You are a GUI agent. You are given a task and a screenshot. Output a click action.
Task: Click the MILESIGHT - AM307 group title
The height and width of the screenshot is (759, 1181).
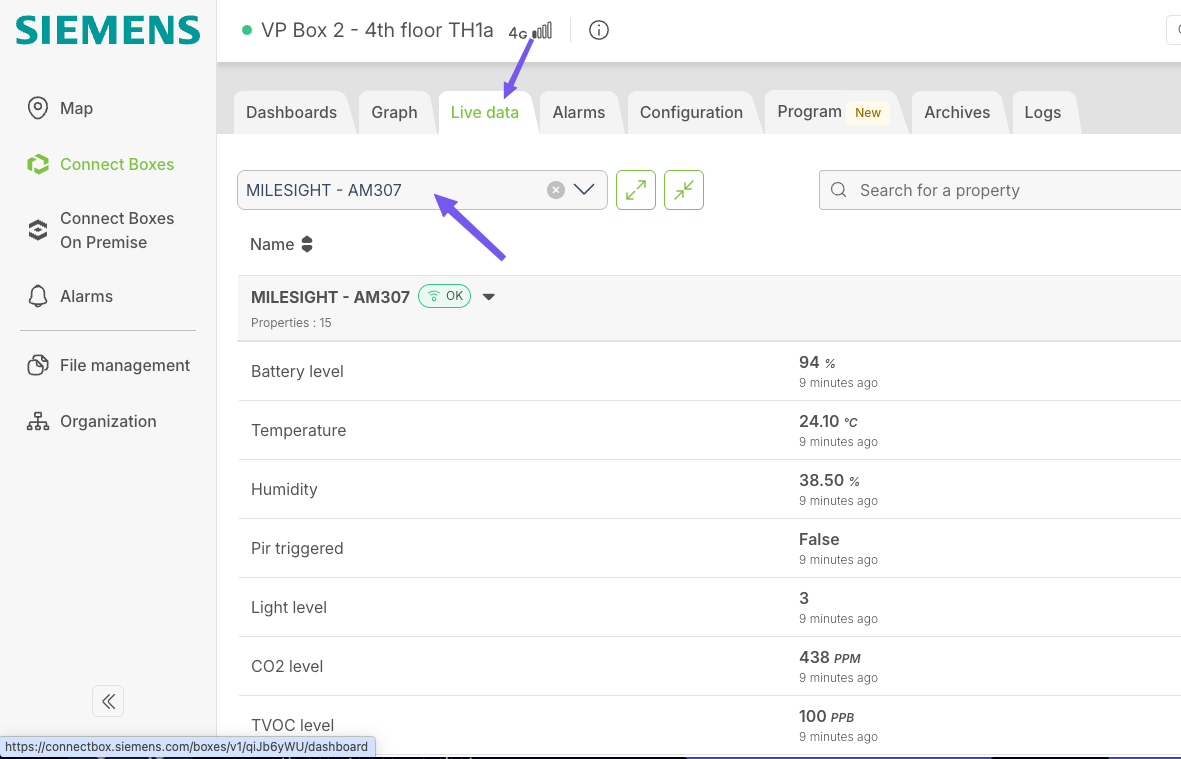point(330,297)
